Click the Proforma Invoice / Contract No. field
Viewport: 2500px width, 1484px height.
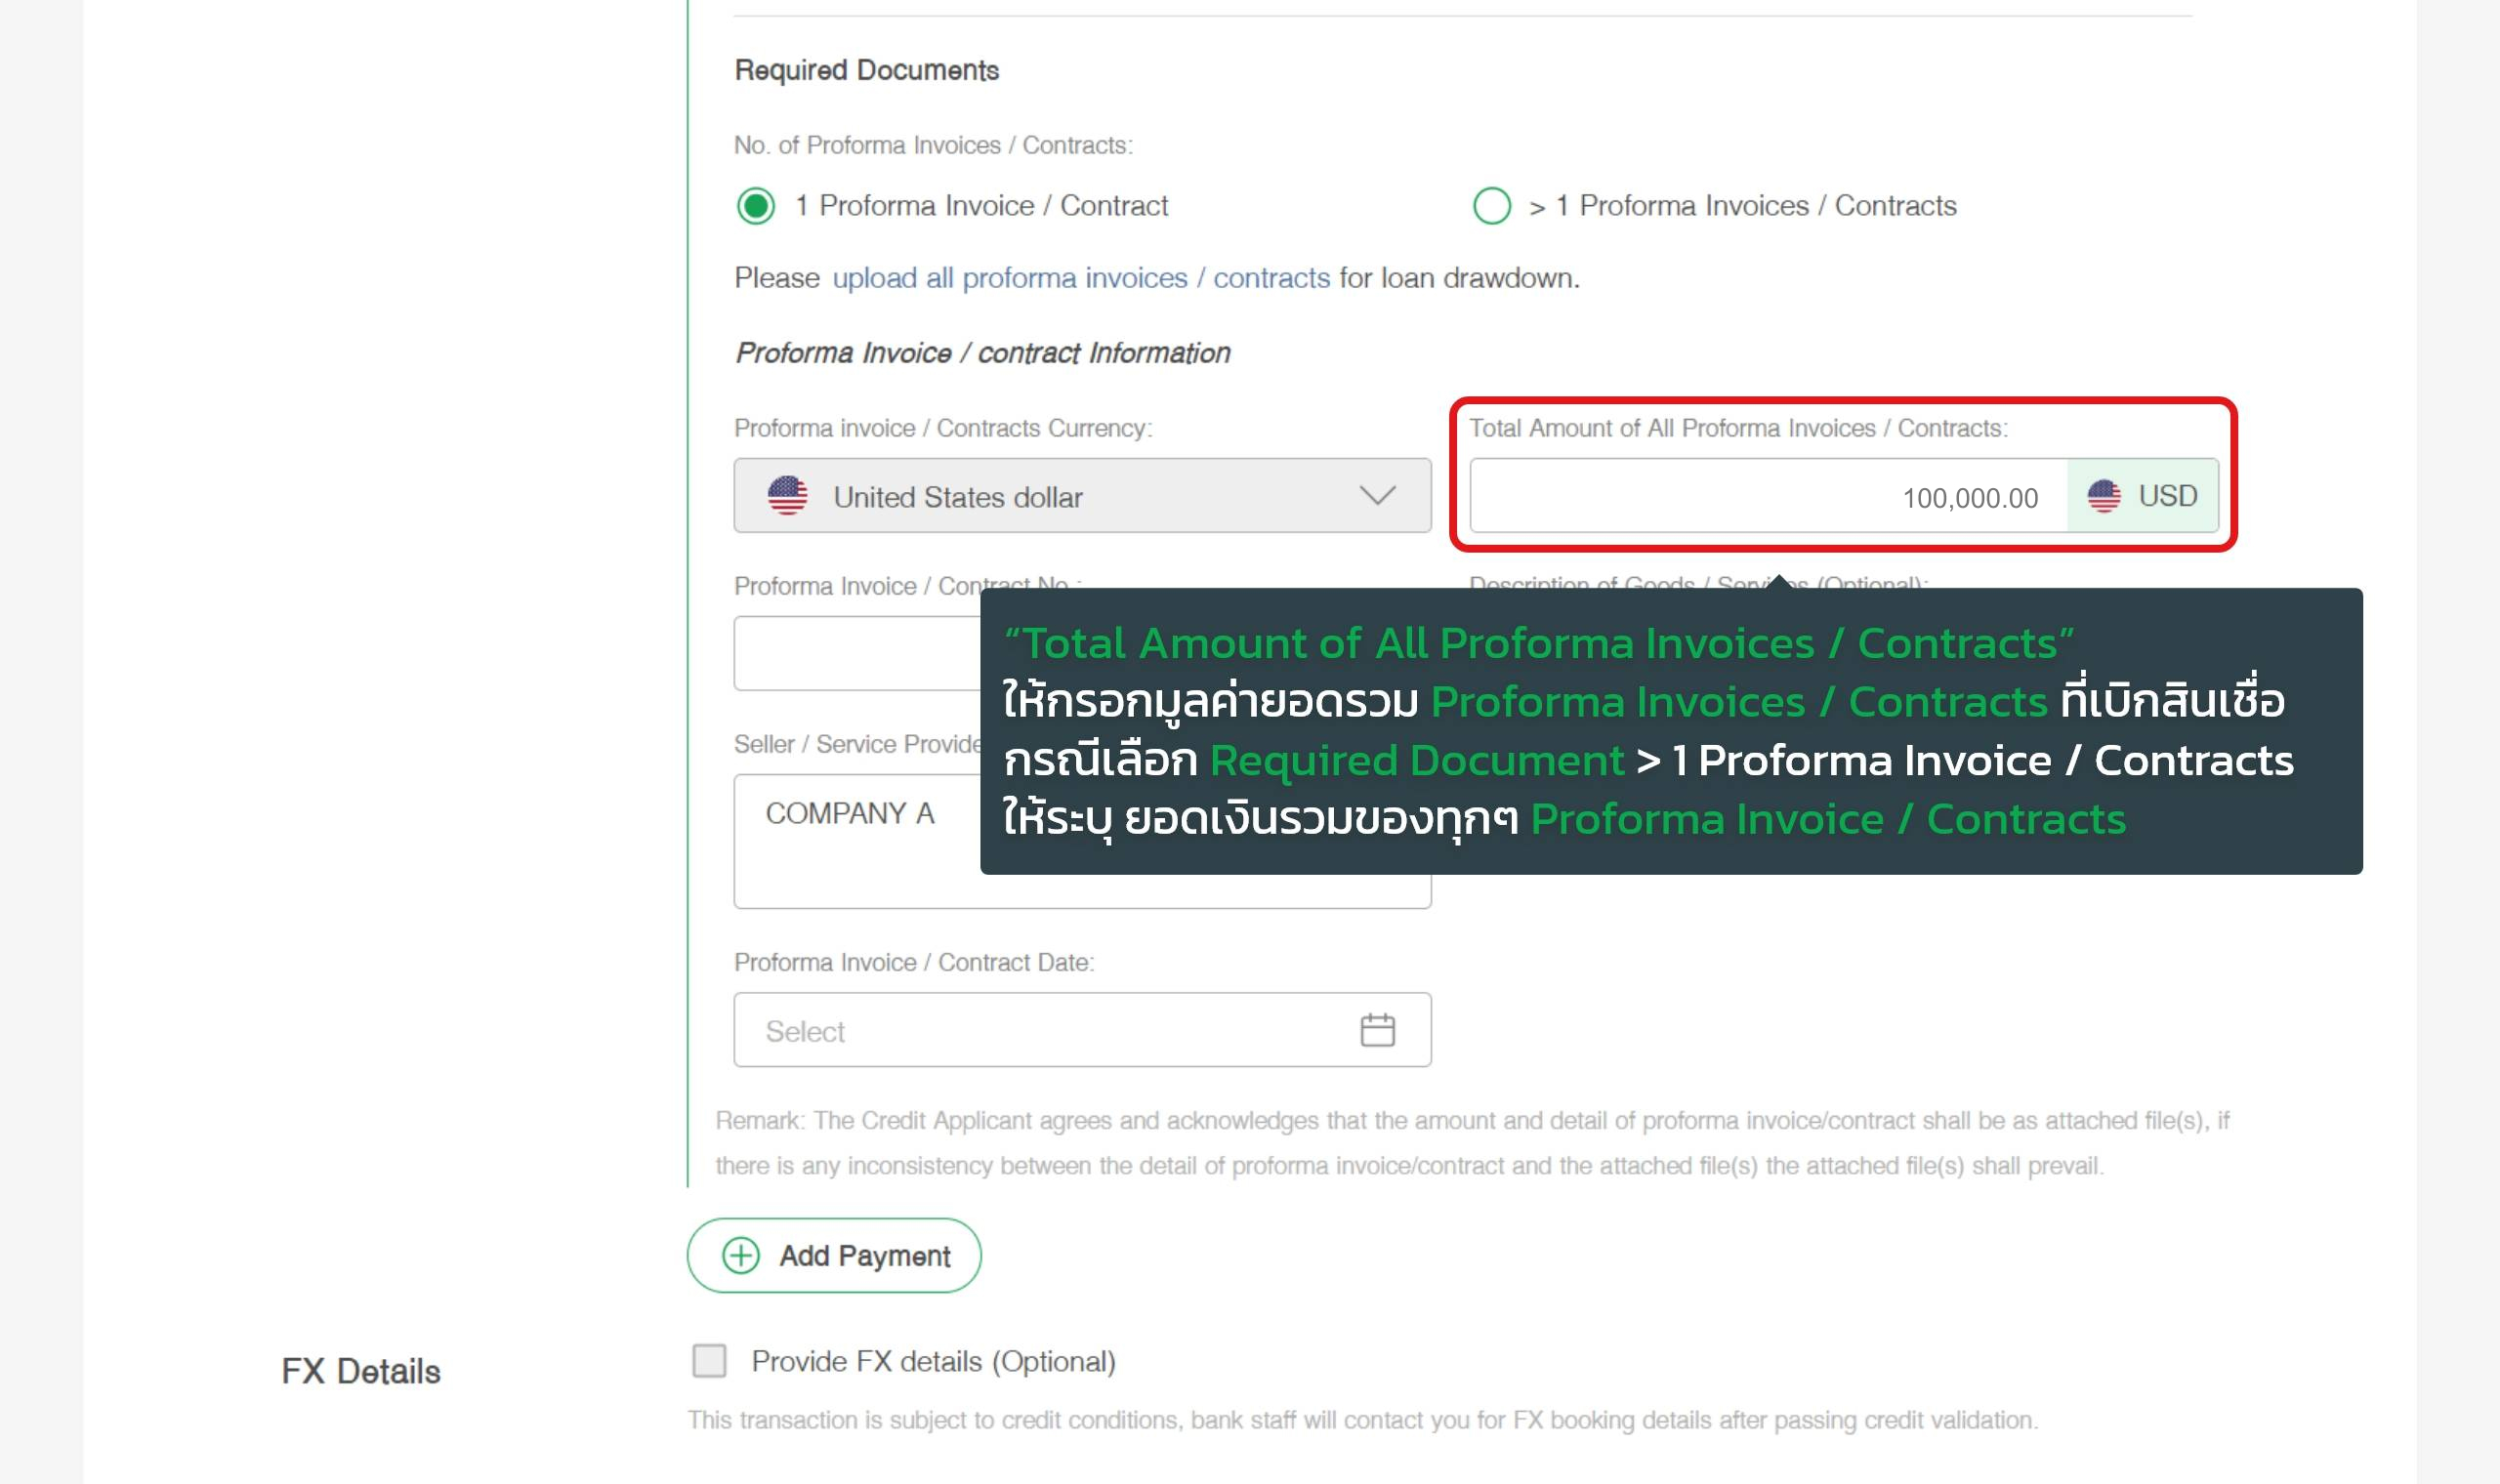pyautogui.click(x=857, y=653)
